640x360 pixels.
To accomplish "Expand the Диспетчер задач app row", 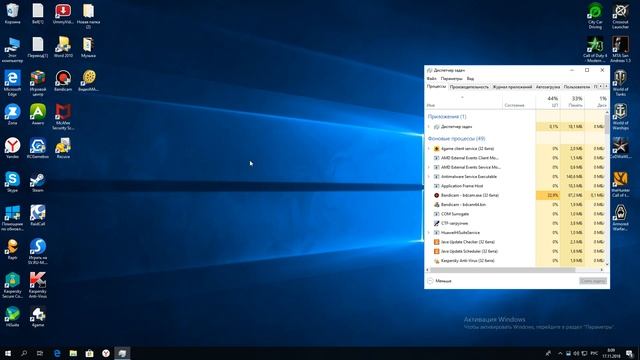I will (429, 127).
